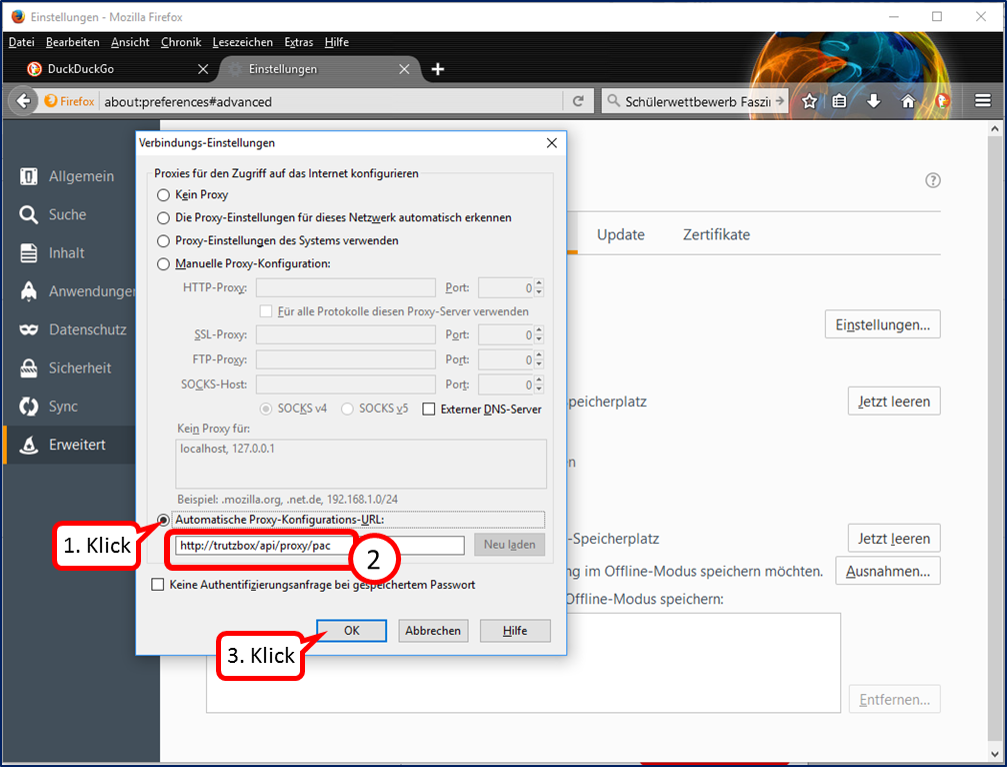Click the Hilfe button in dialog
Screen dimensions: 1007x767
pos(515,631)
